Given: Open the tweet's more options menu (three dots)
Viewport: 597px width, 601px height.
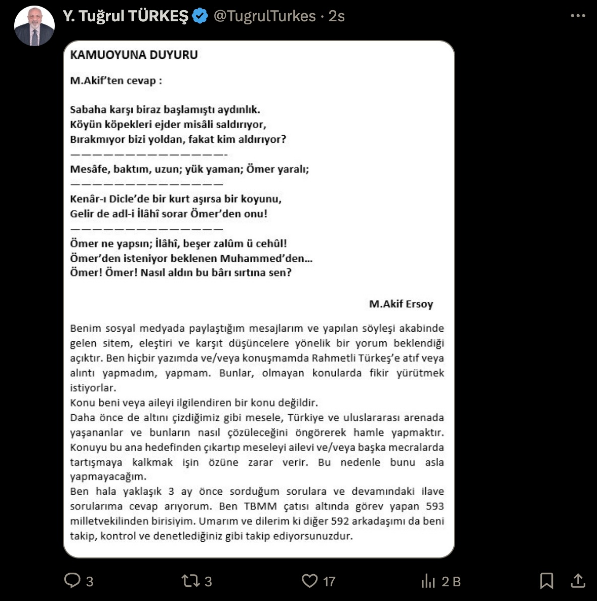Looking at the screenshot, I should (x=577, y=16).
